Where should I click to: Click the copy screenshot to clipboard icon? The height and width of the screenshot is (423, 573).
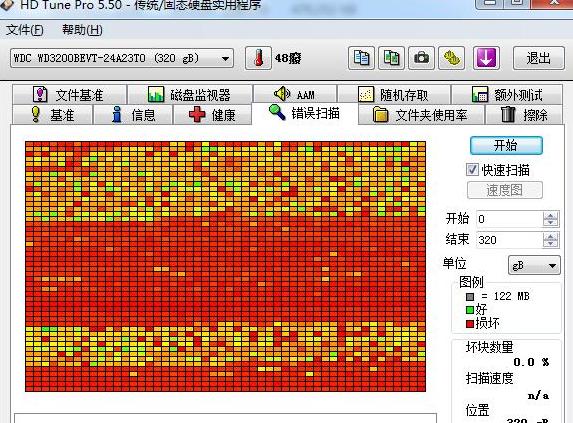click(x=391, y=58)
